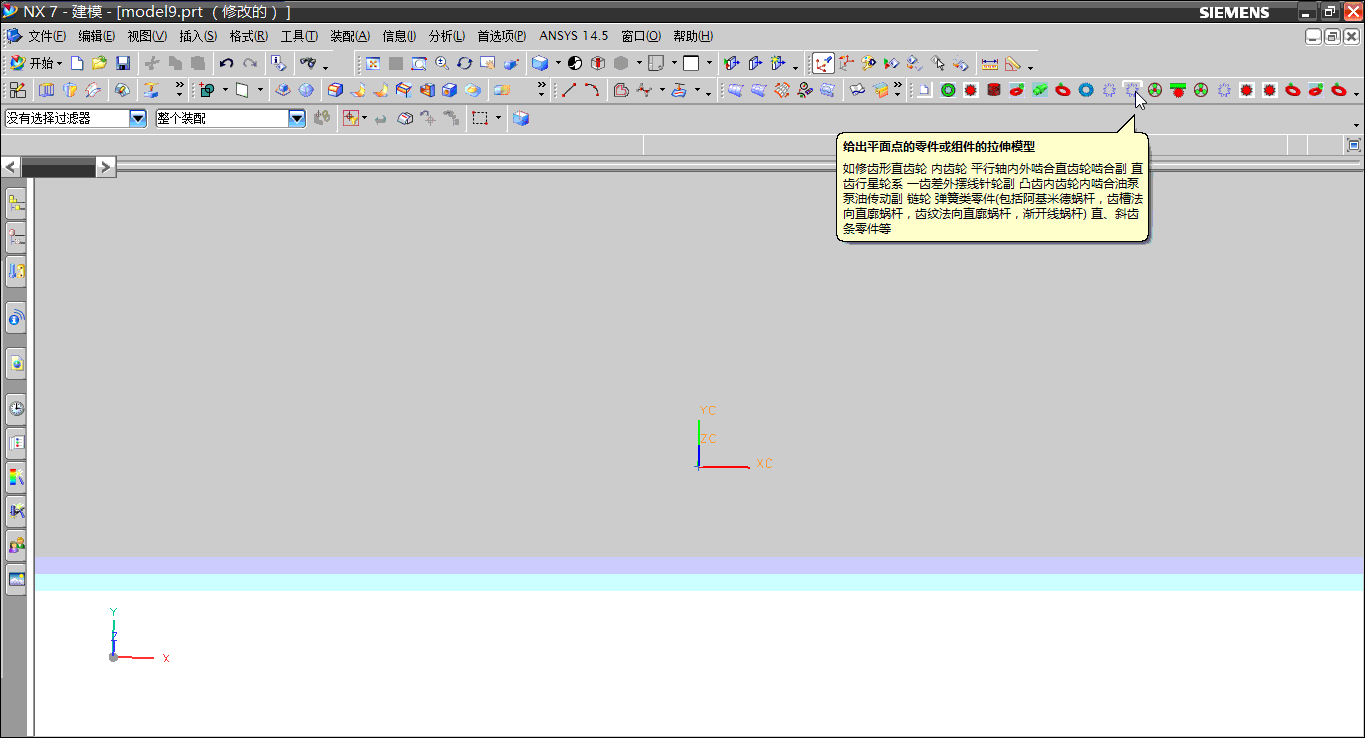This screenshot has height=738, width=1365.
Task: Expand the feature toolbar overflow chevron
Action: pos(180,86)
